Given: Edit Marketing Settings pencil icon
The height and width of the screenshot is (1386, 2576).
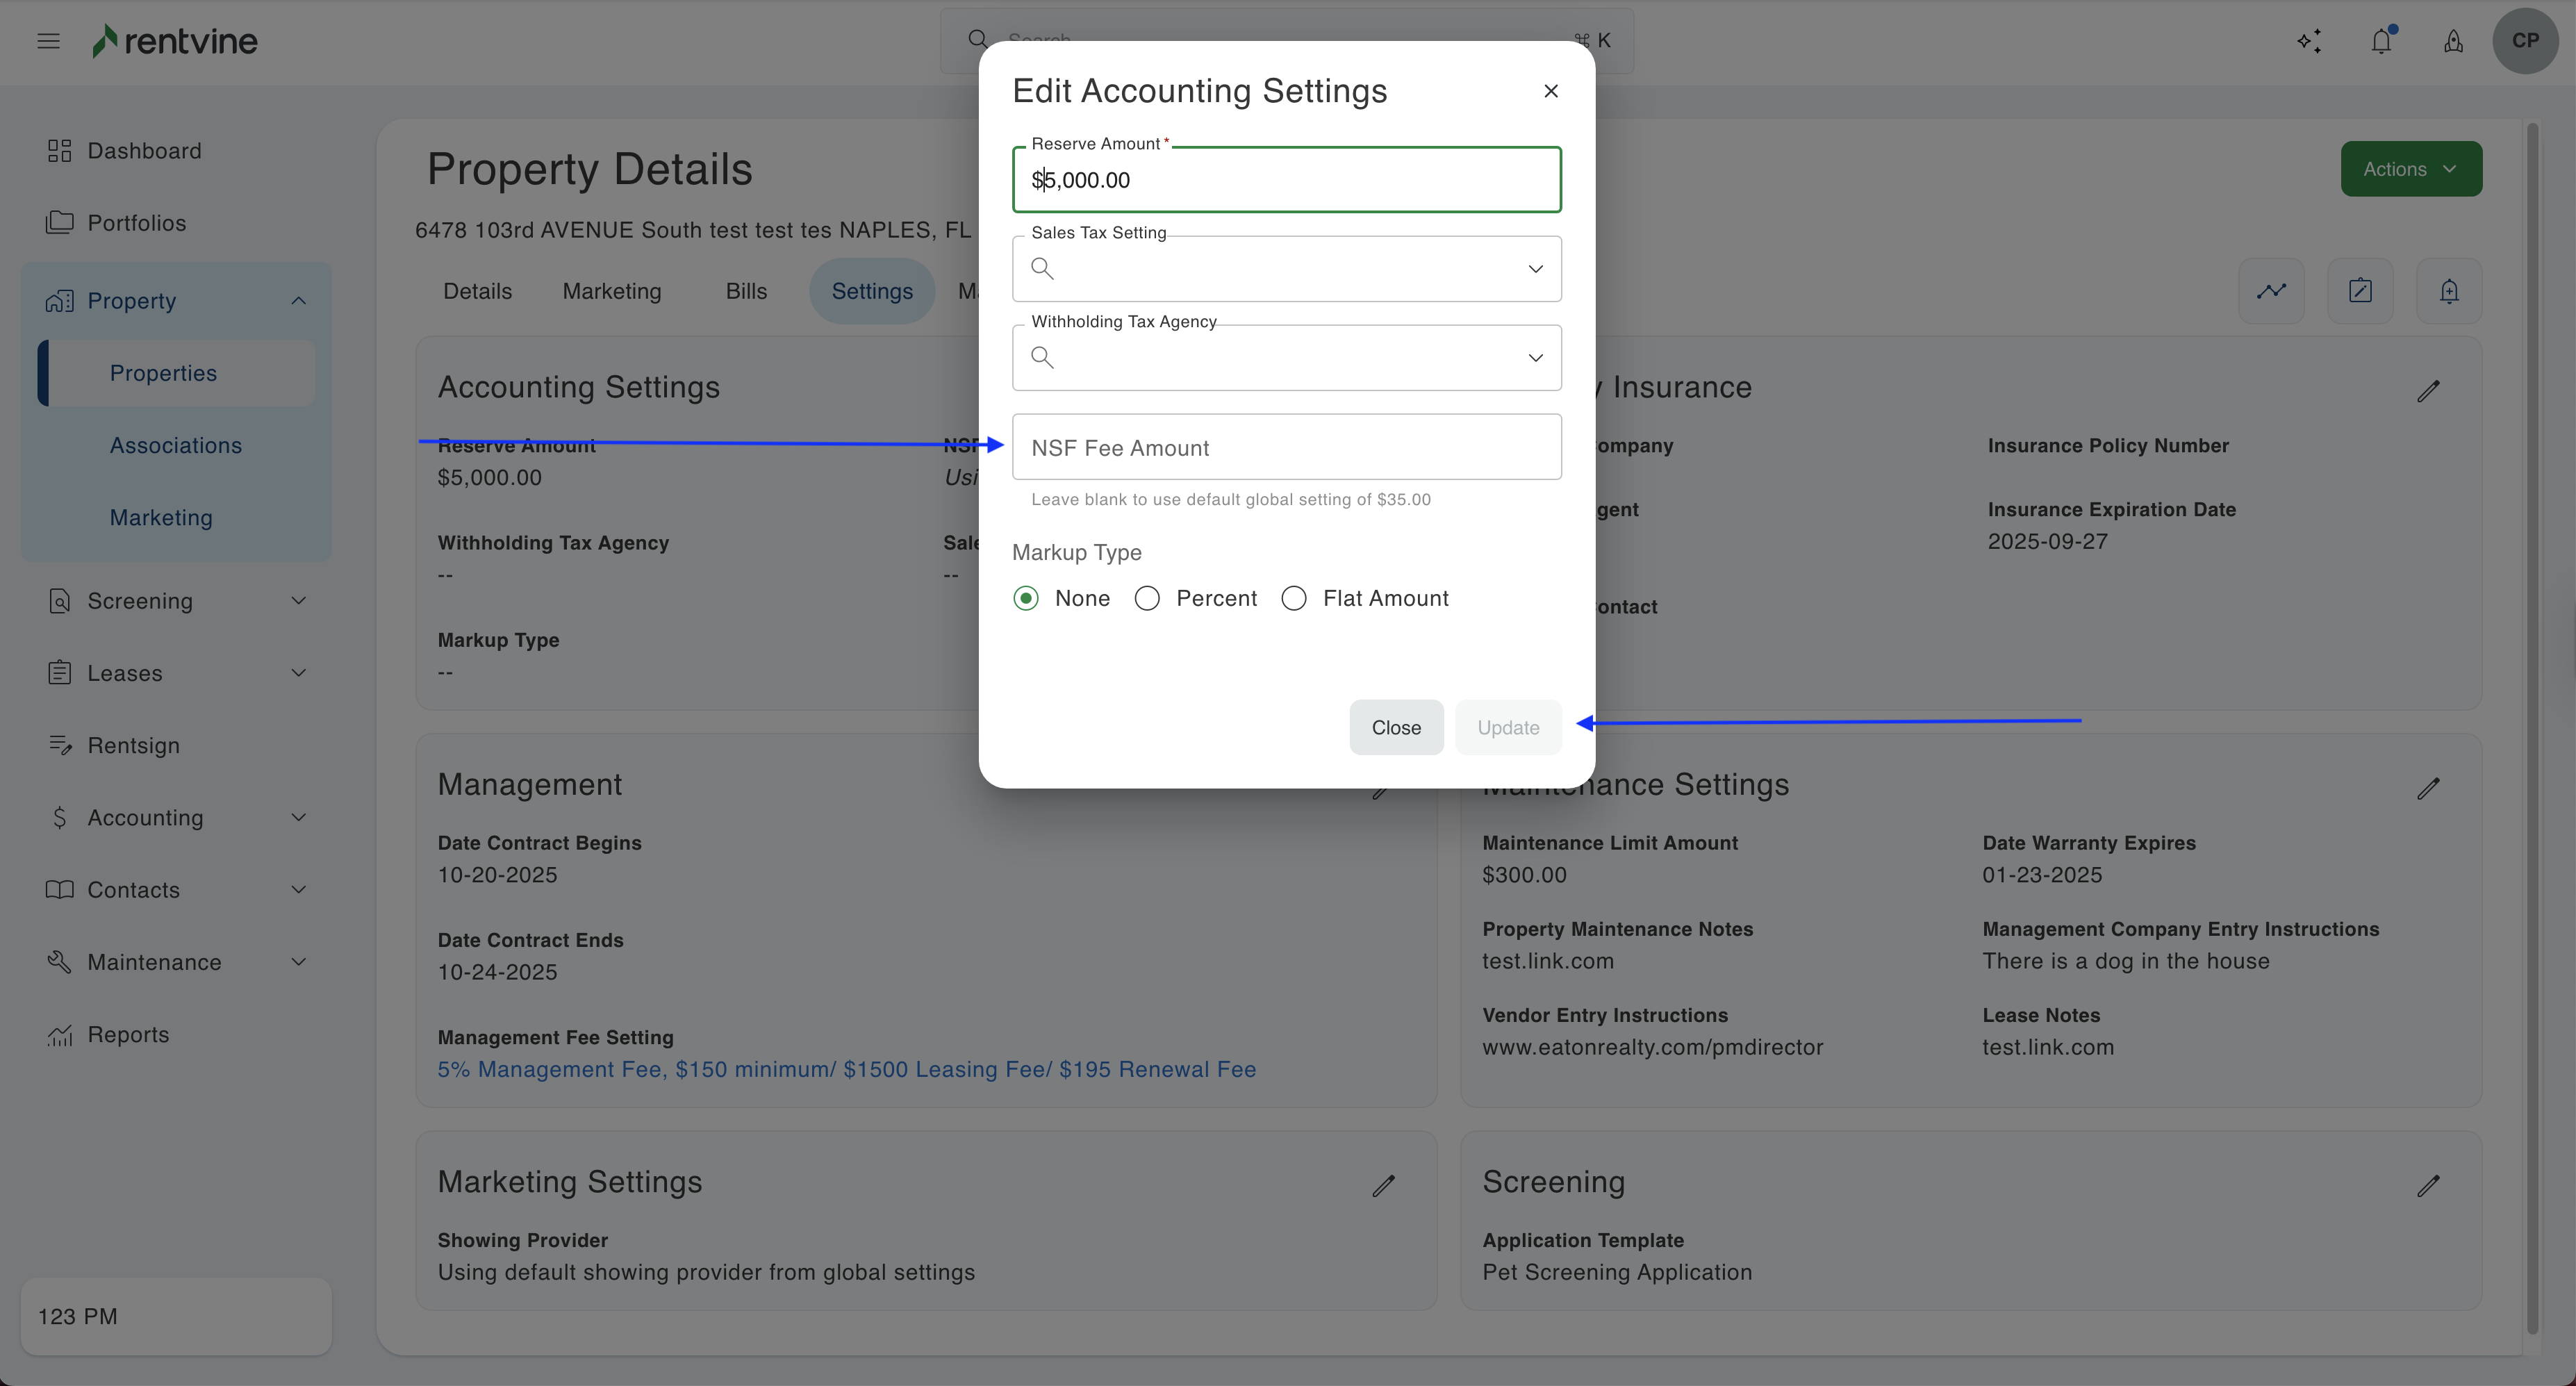Looking at the screenshot, I should point(1383,1186).
